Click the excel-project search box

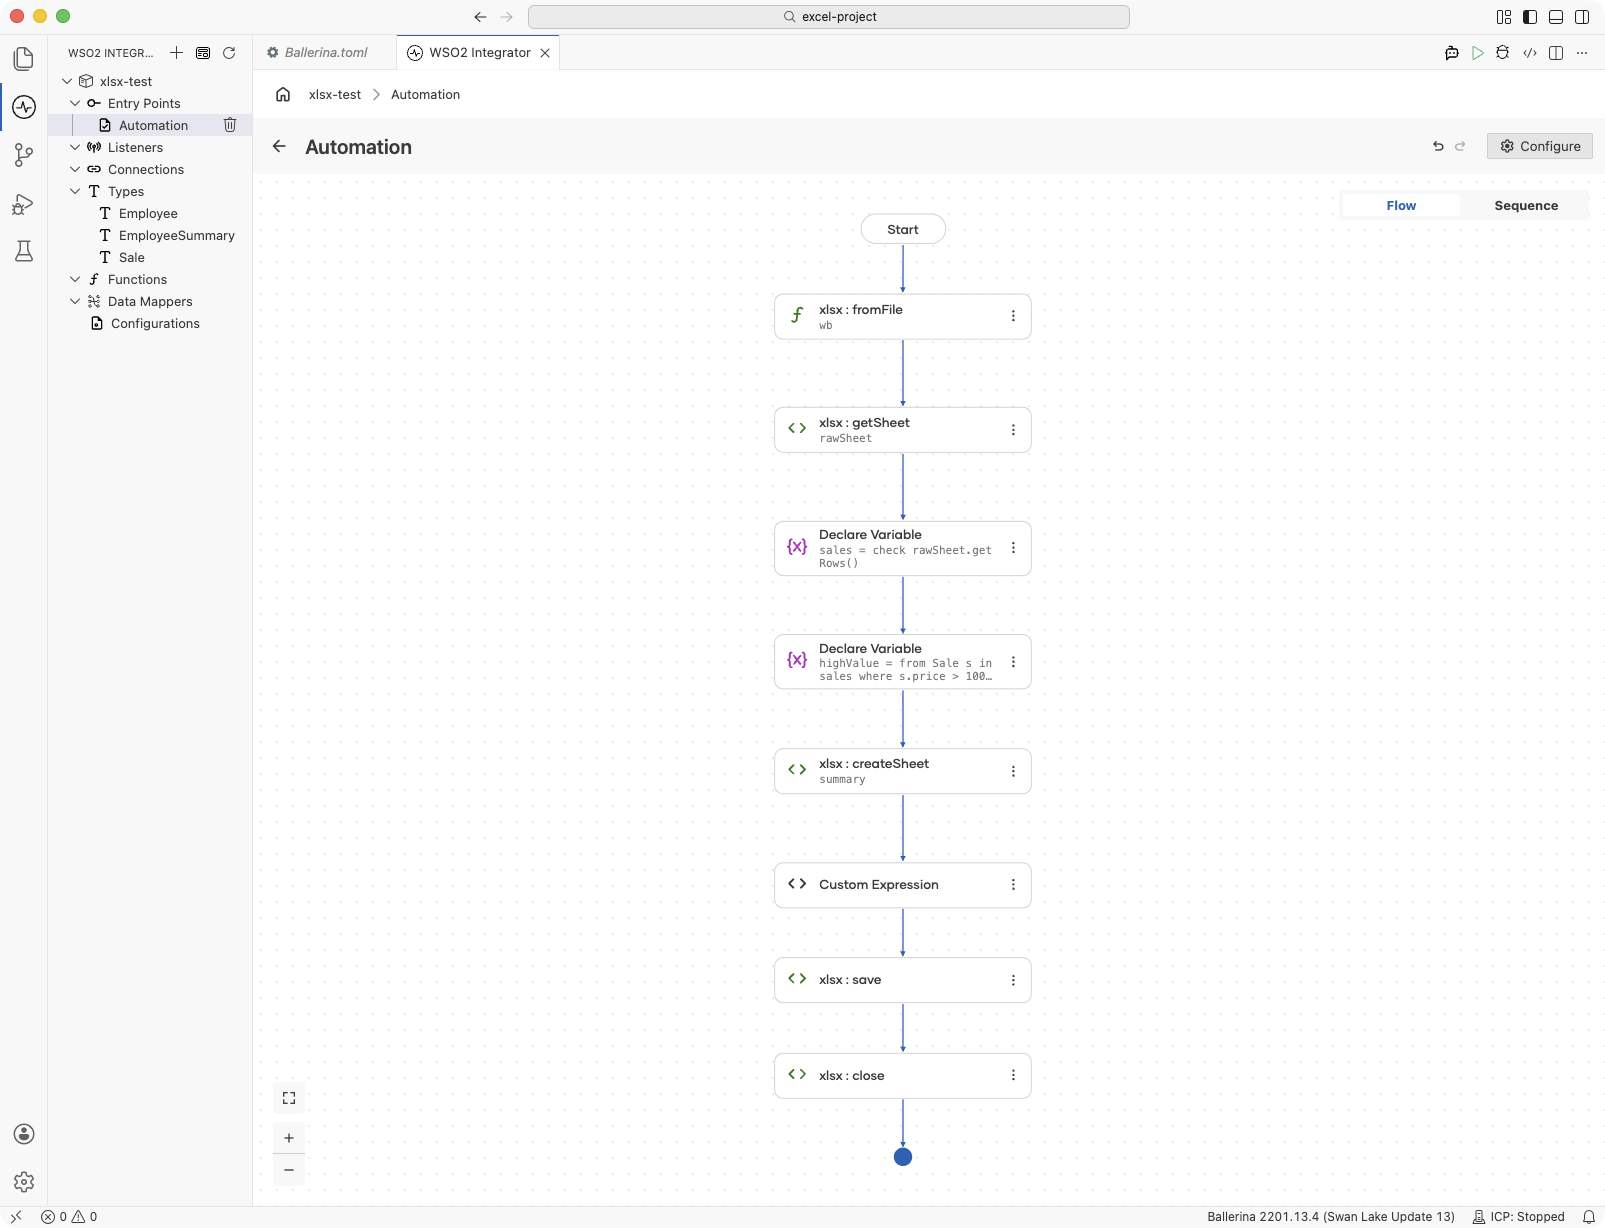click(x=829, y=17)
